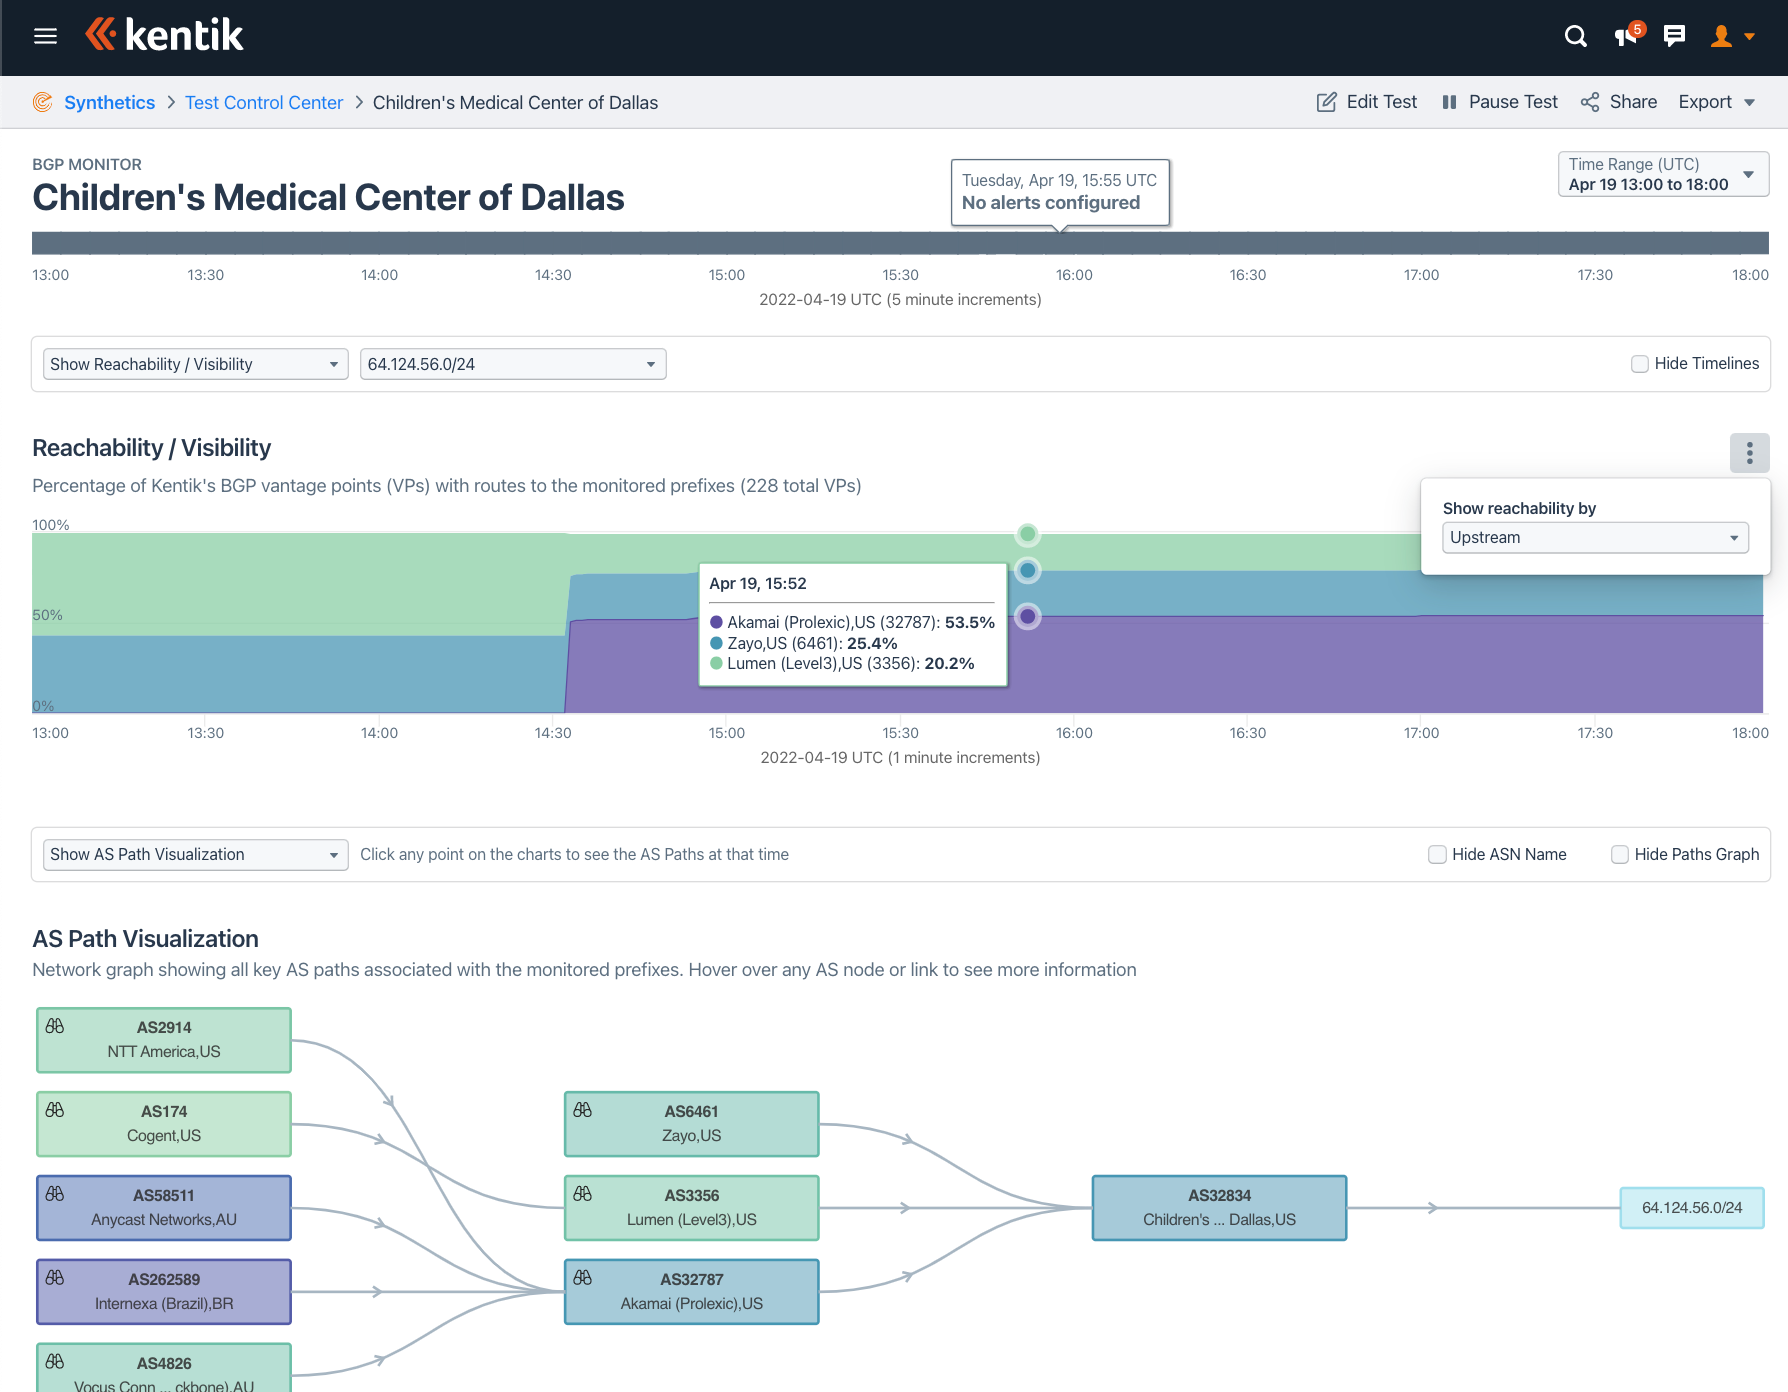Click binoculars icon on AS6461 node
The height and width of the screenshot is (1392, 1788).
(x=583, y=1110)
